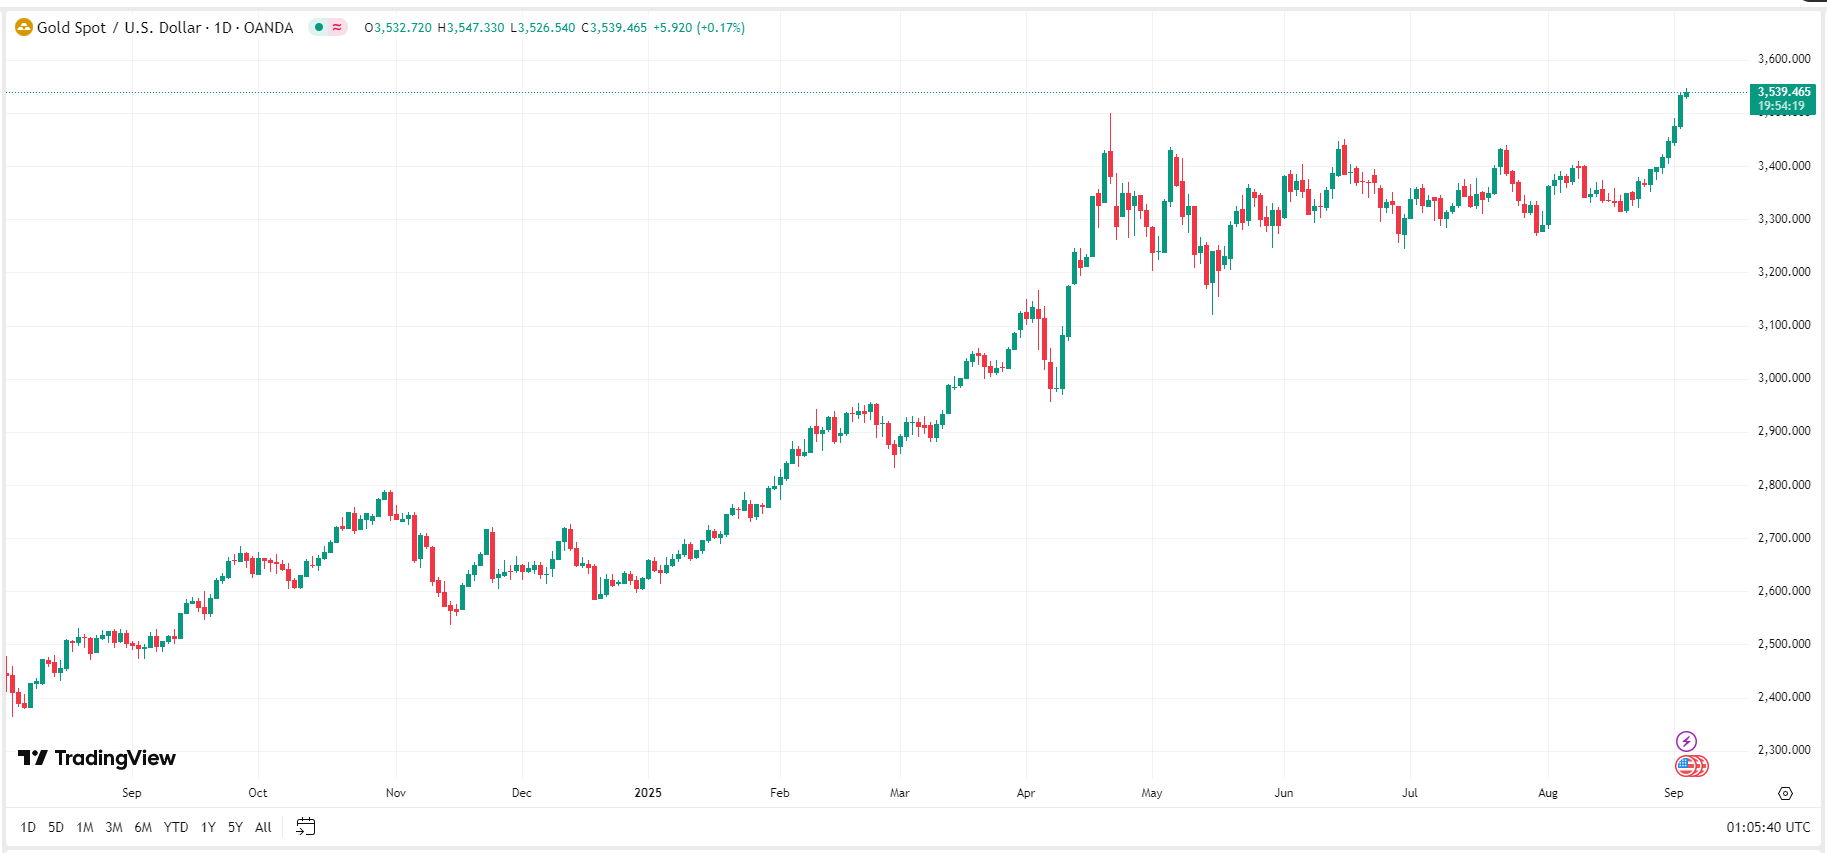
Task: Click the green market status dot
Action: (319, 27)
